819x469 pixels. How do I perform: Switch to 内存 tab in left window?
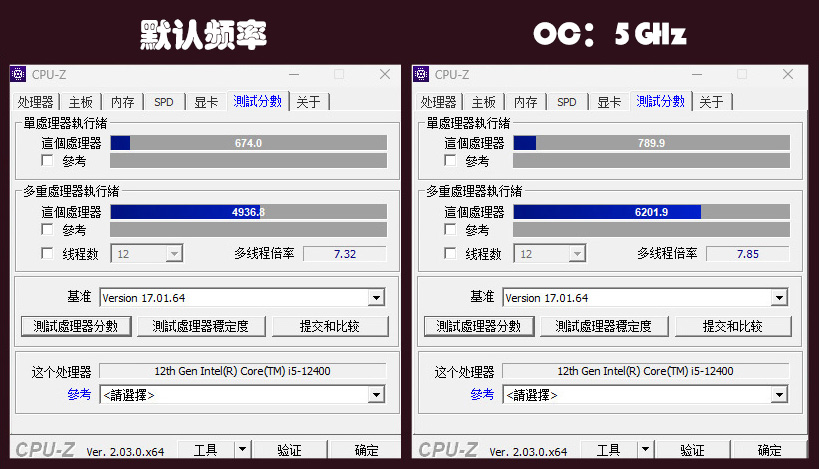pyautogui.click(x=123, y=102)
